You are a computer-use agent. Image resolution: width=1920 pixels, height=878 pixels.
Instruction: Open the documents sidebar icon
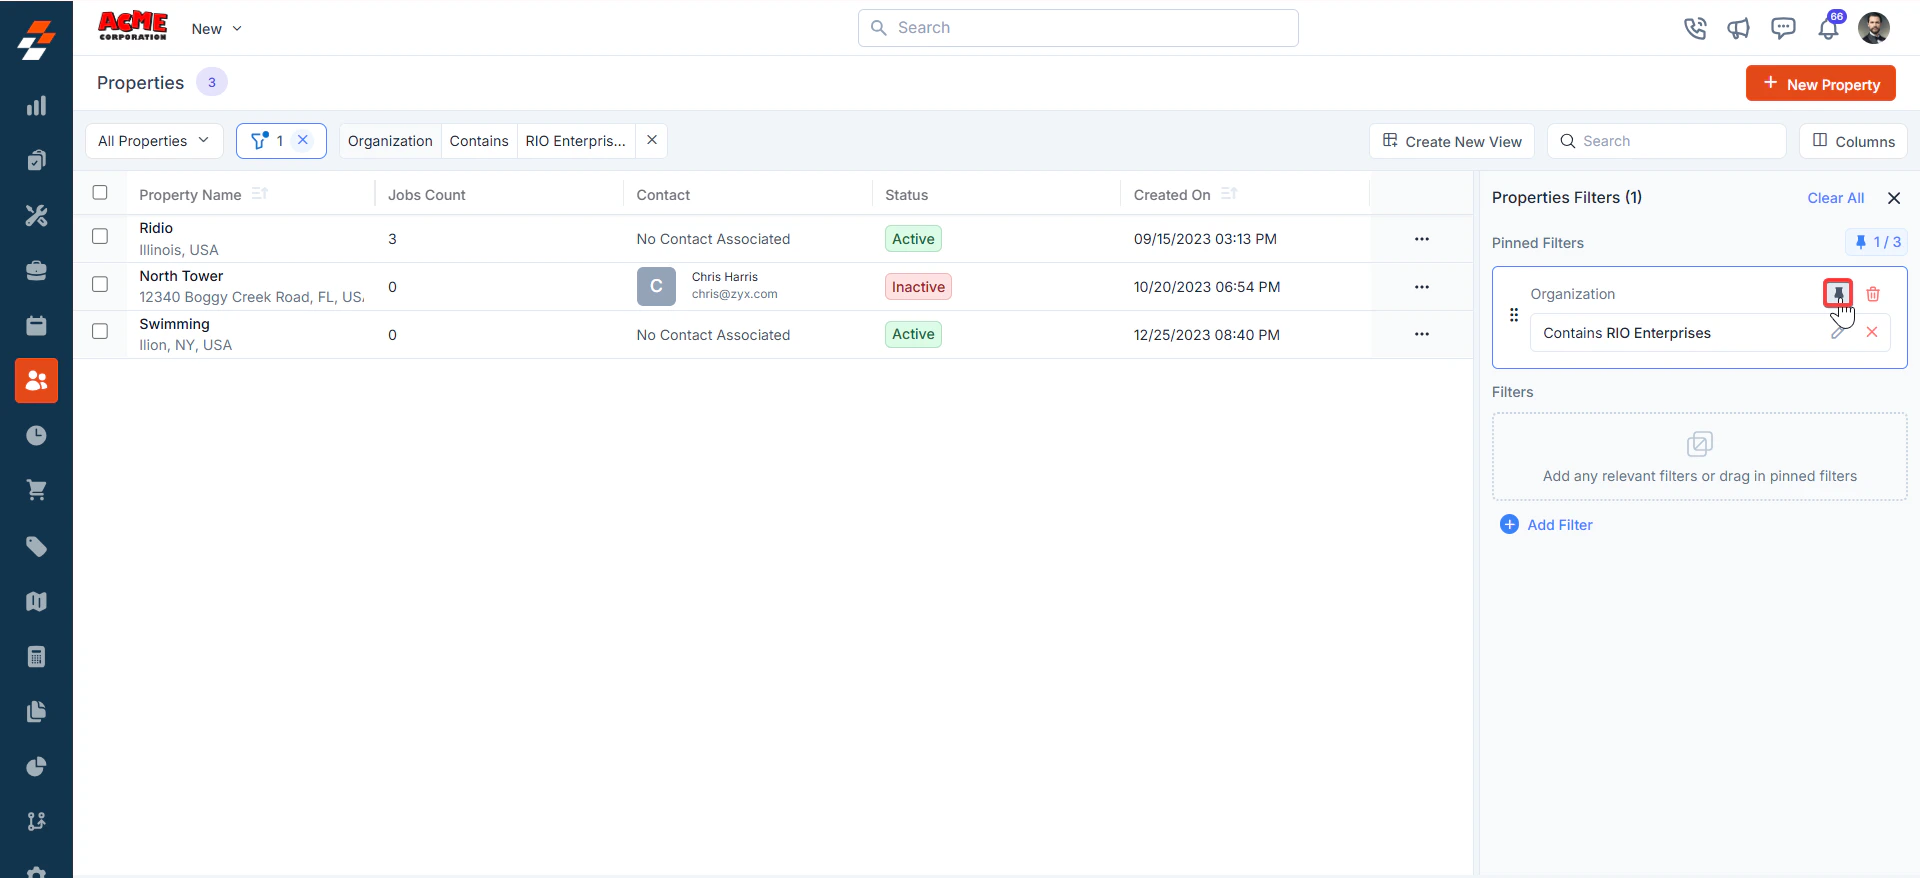[36, 711]
